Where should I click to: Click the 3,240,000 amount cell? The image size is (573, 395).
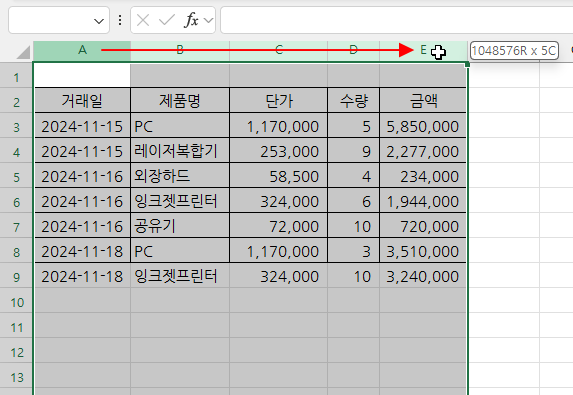(423, 276)
